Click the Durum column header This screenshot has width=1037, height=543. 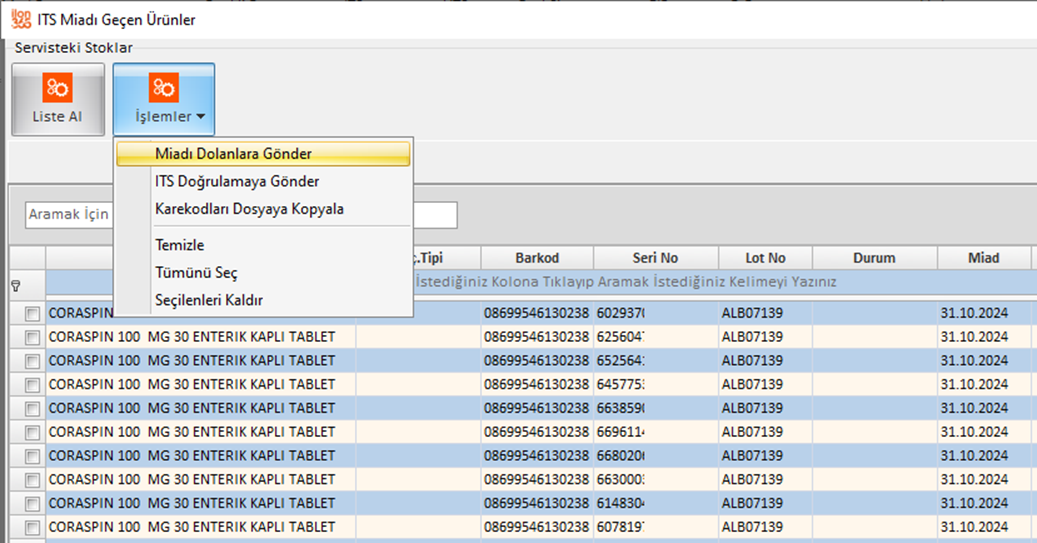pos(874,258)
